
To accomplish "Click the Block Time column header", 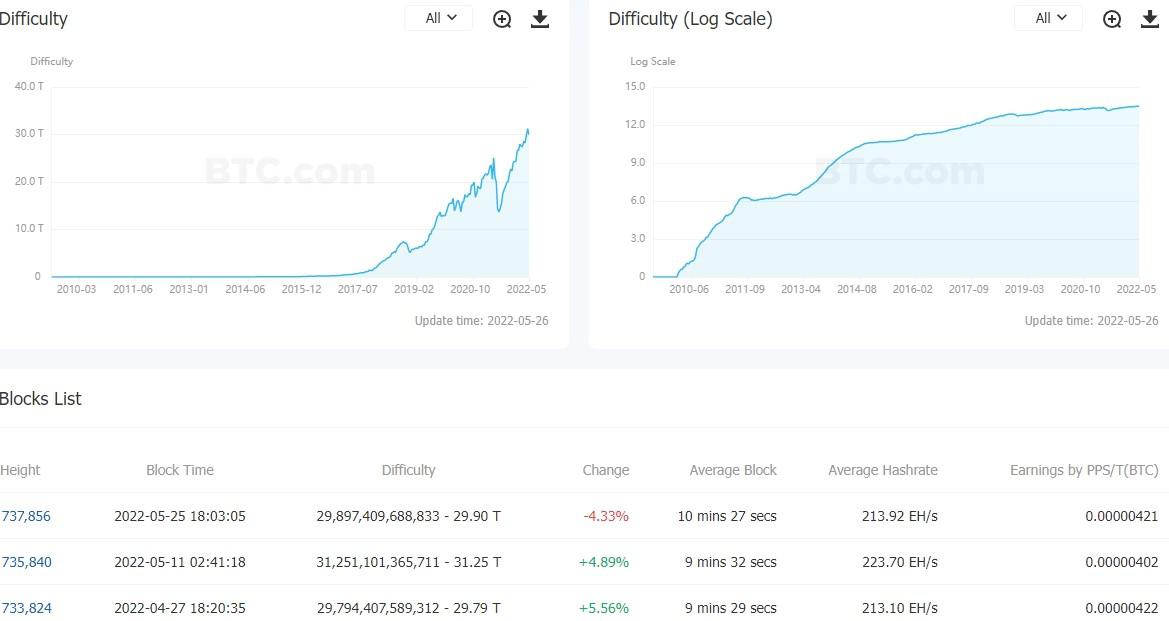I will 180,470.
